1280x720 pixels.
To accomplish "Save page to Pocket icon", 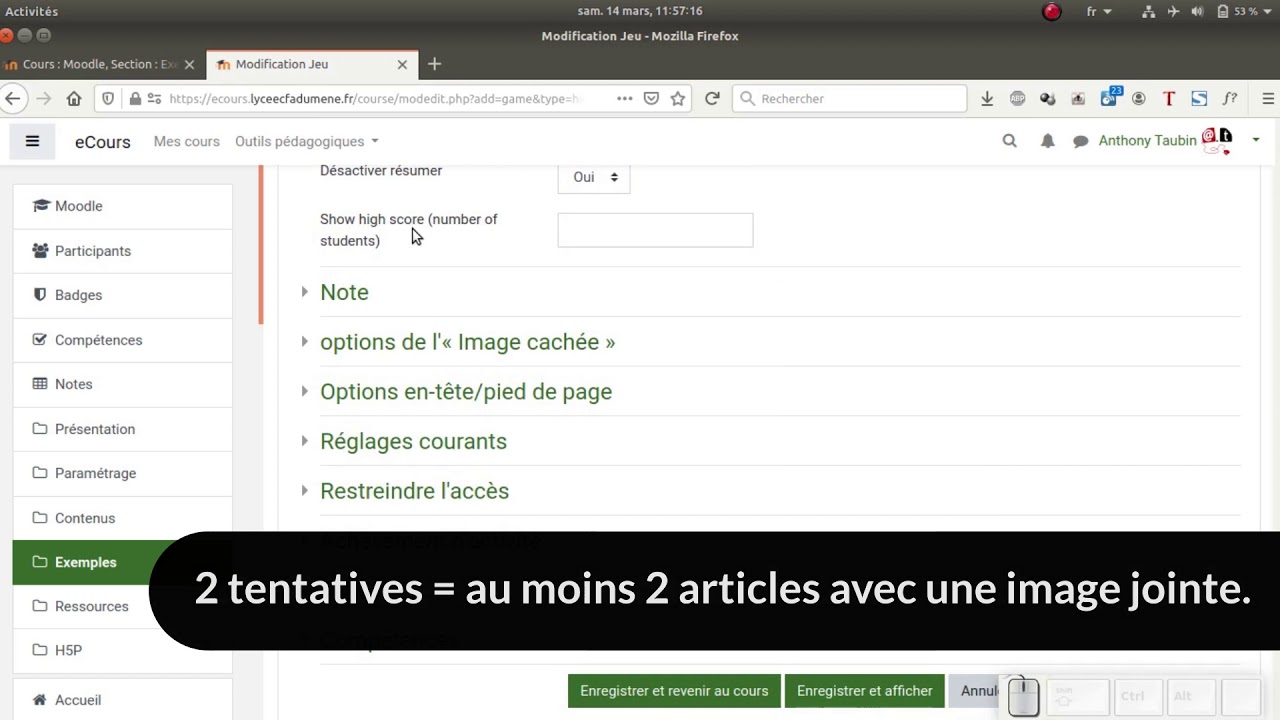I will point(651,98).
